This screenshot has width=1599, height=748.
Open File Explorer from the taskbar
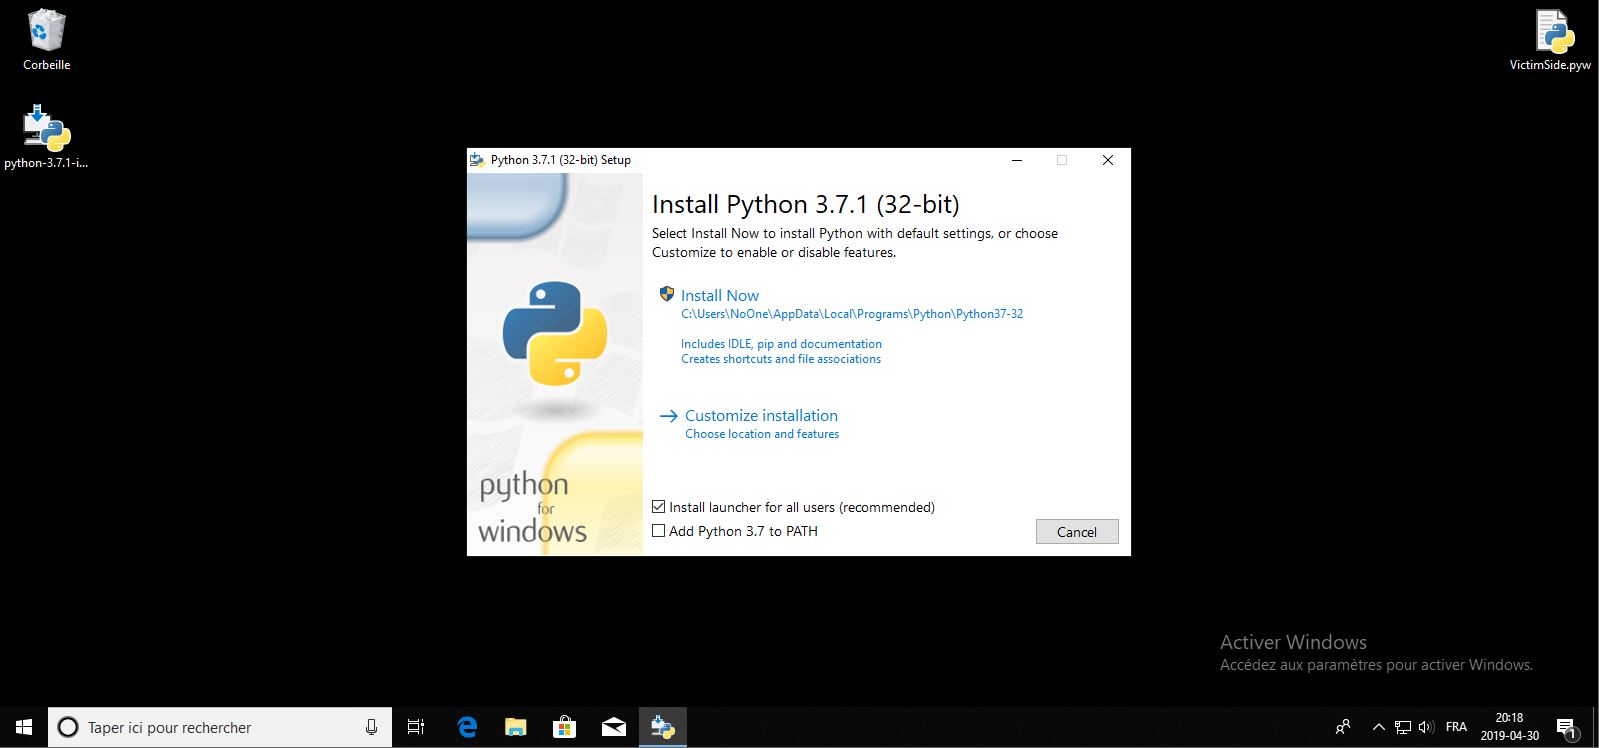point(516,727)
